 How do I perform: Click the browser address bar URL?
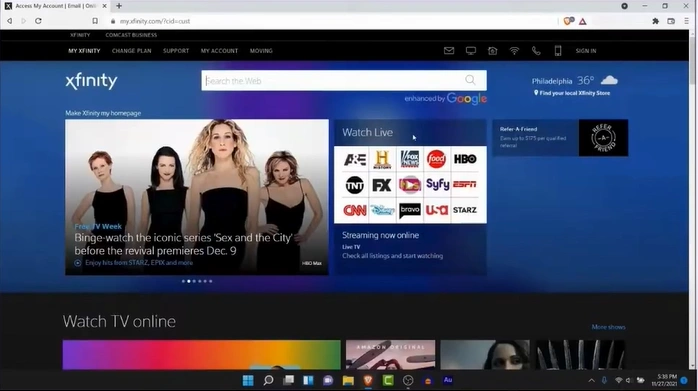[x=154, y=21]
